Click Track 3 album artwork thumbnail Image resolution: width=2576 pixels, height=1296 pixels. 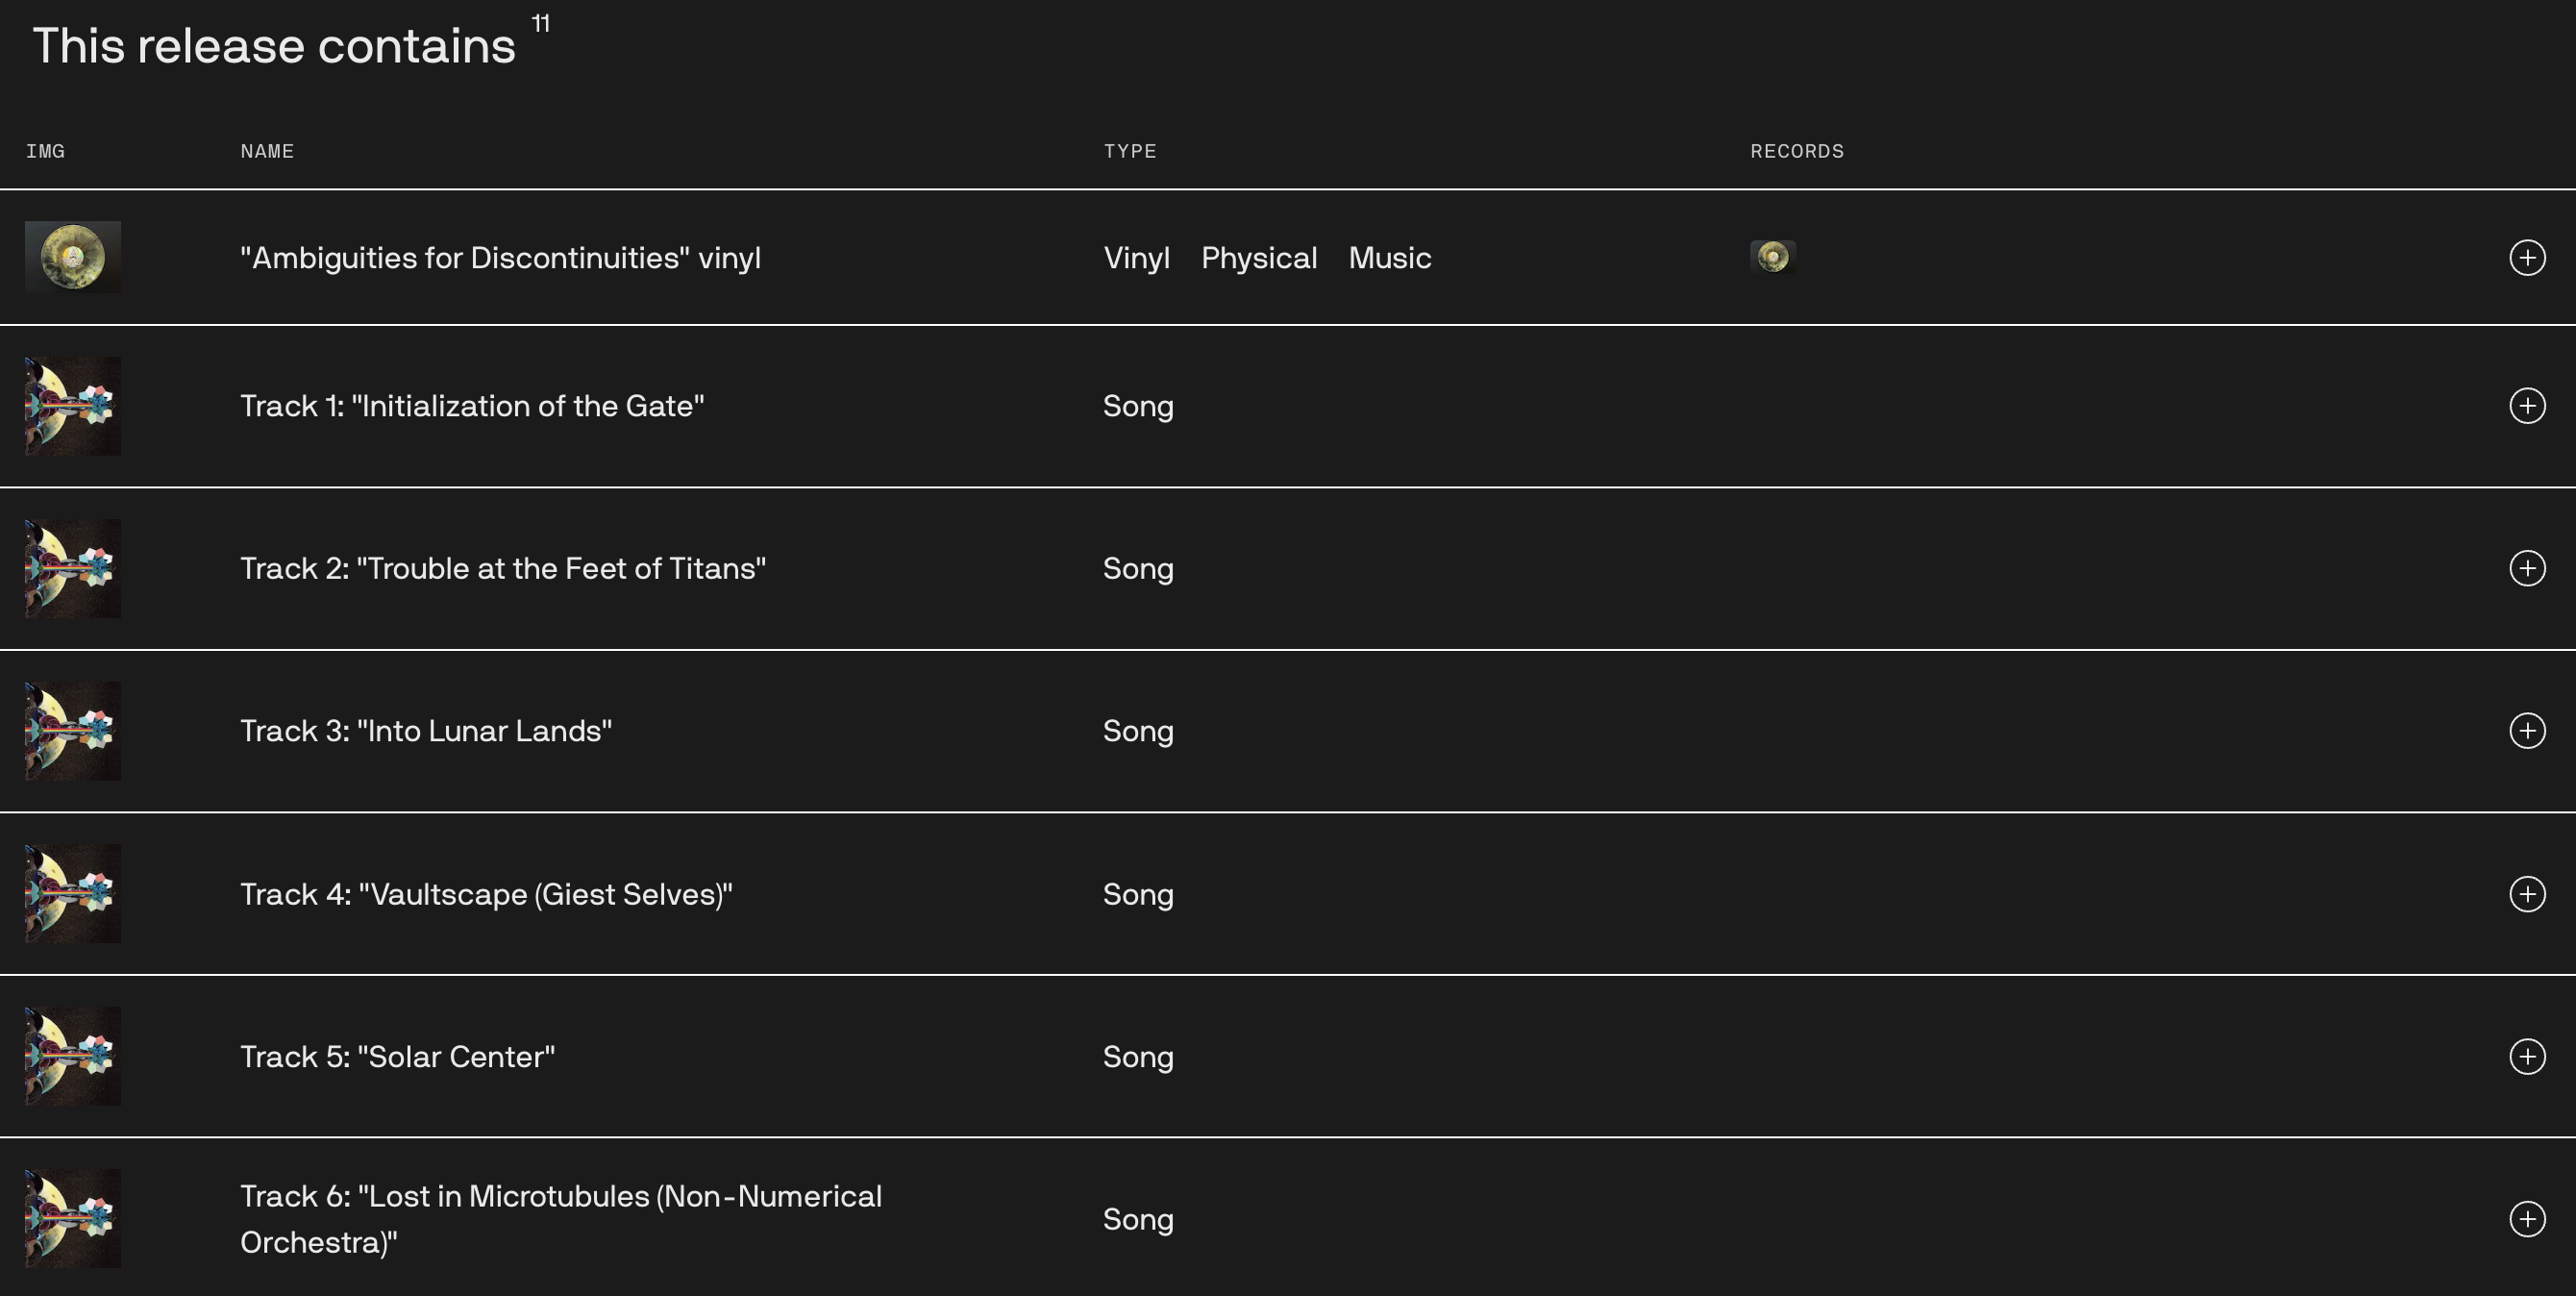click(x=73, y=731)
